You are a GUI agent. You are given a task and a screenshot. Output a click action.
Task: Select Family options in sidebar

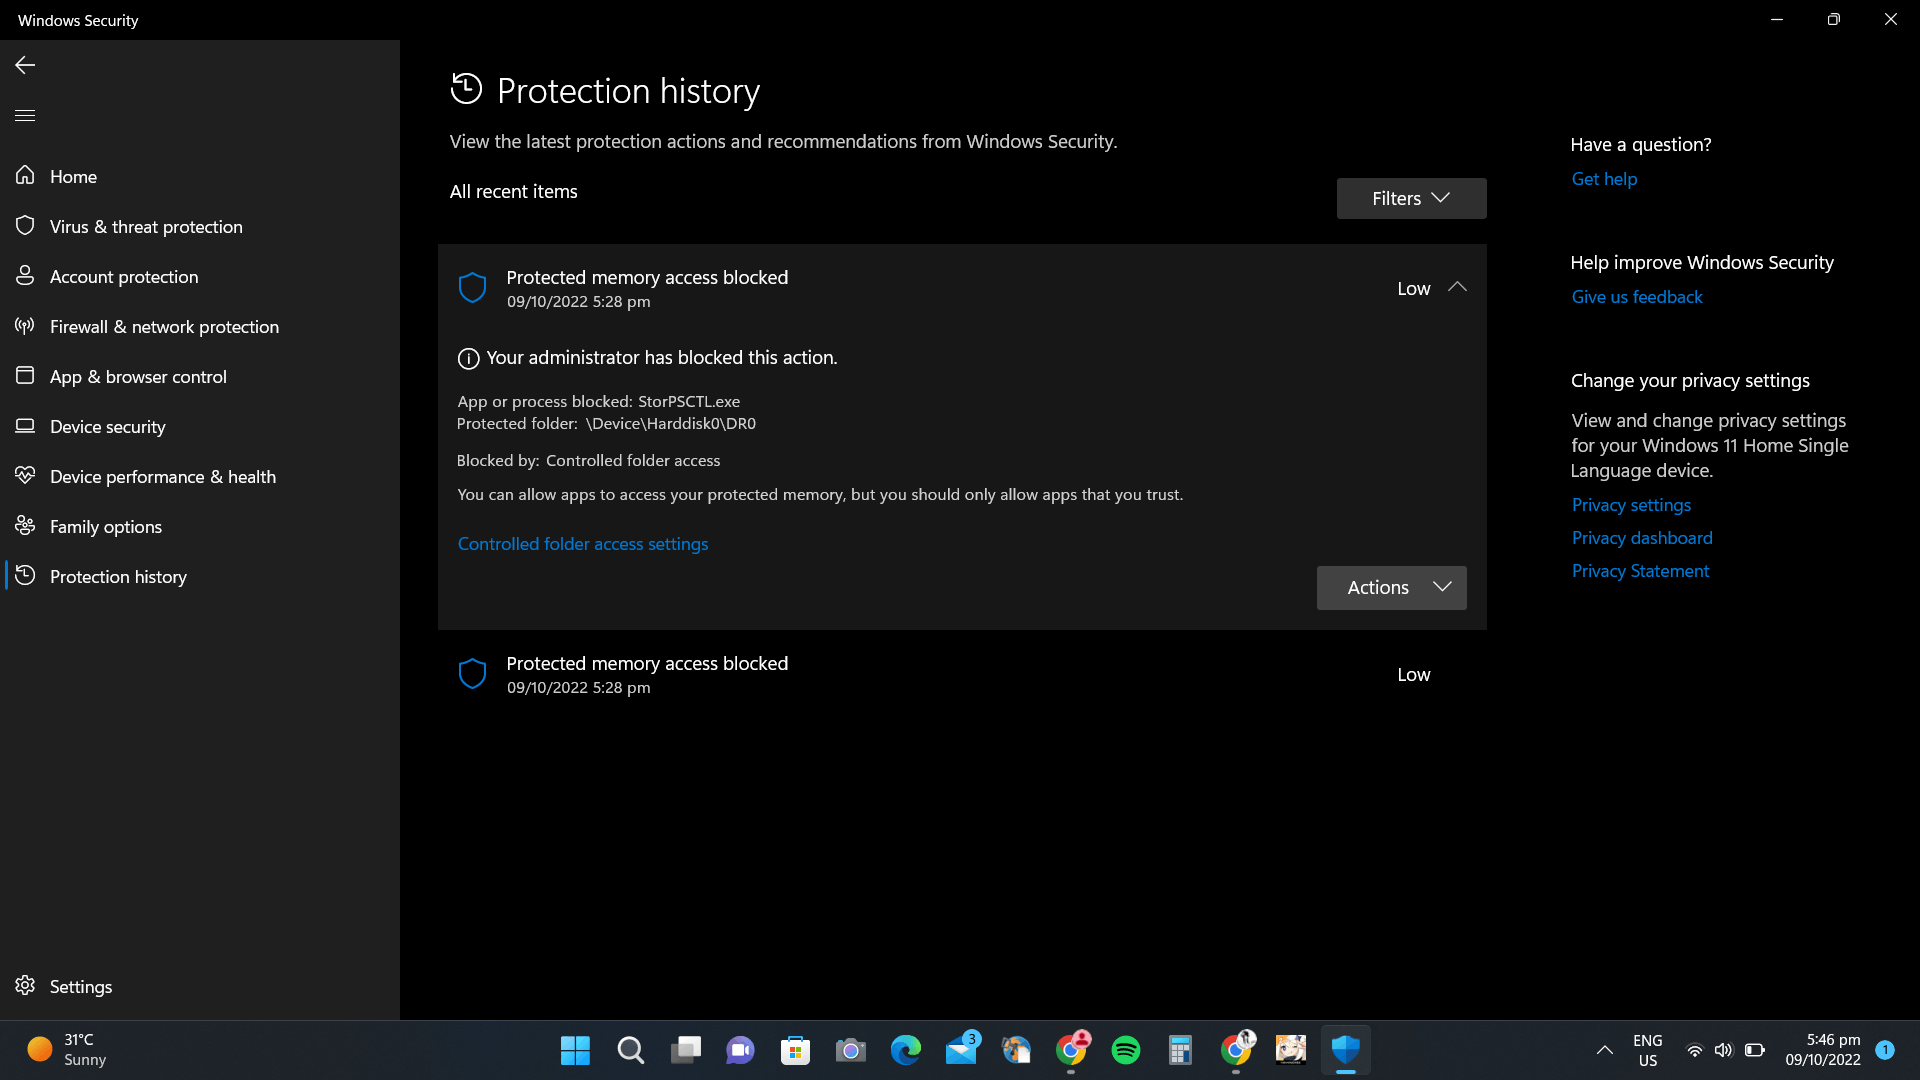pos(105,527)
